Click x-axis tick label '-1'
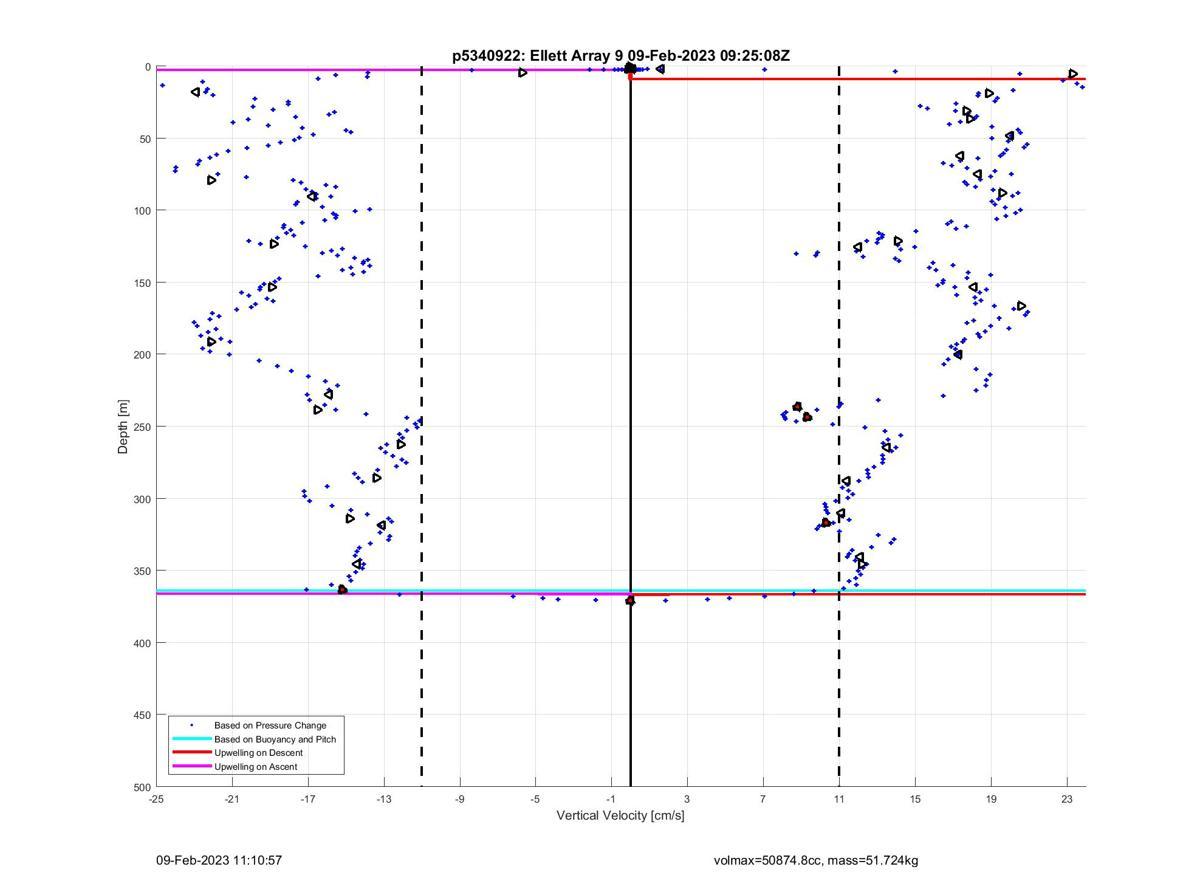 tap(611, 798)
